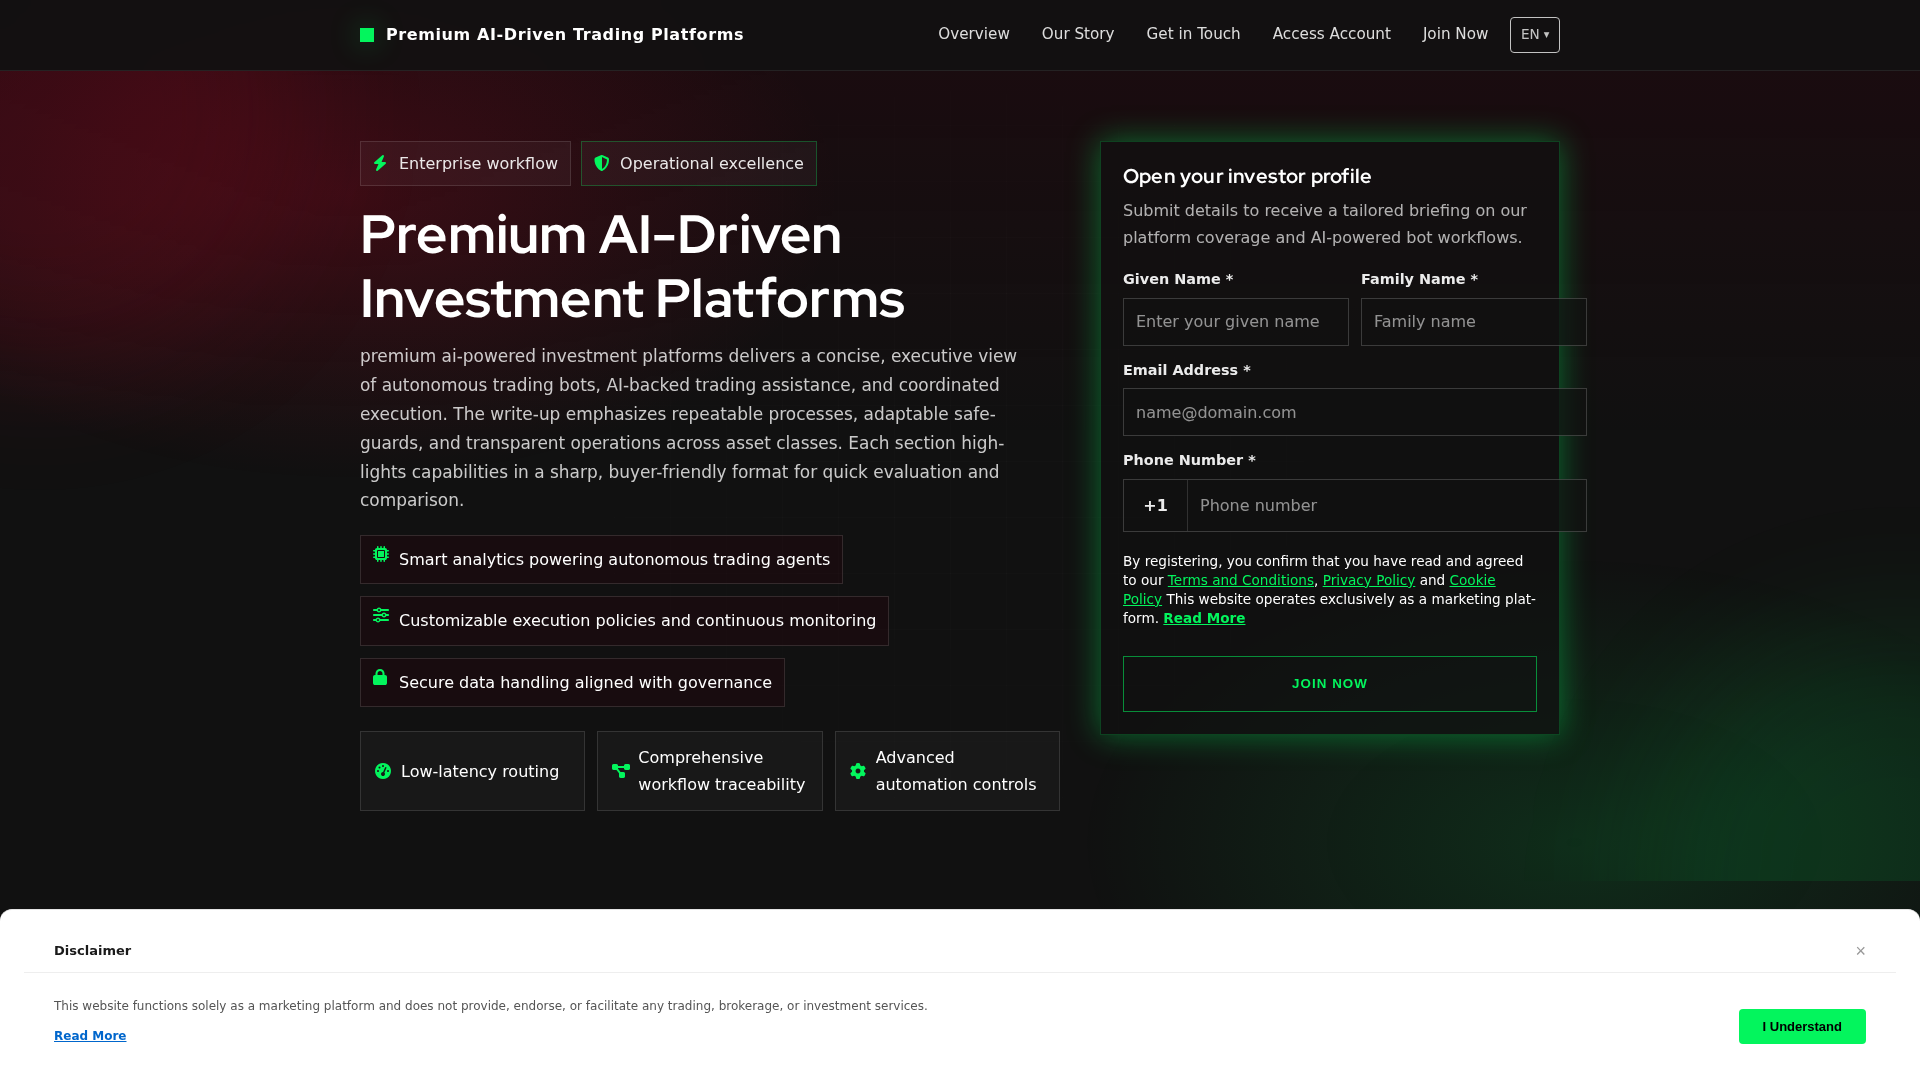Open the Terms and Conditions link
Screen dimensions: 1920x1080
click(x=1241, y=580)
